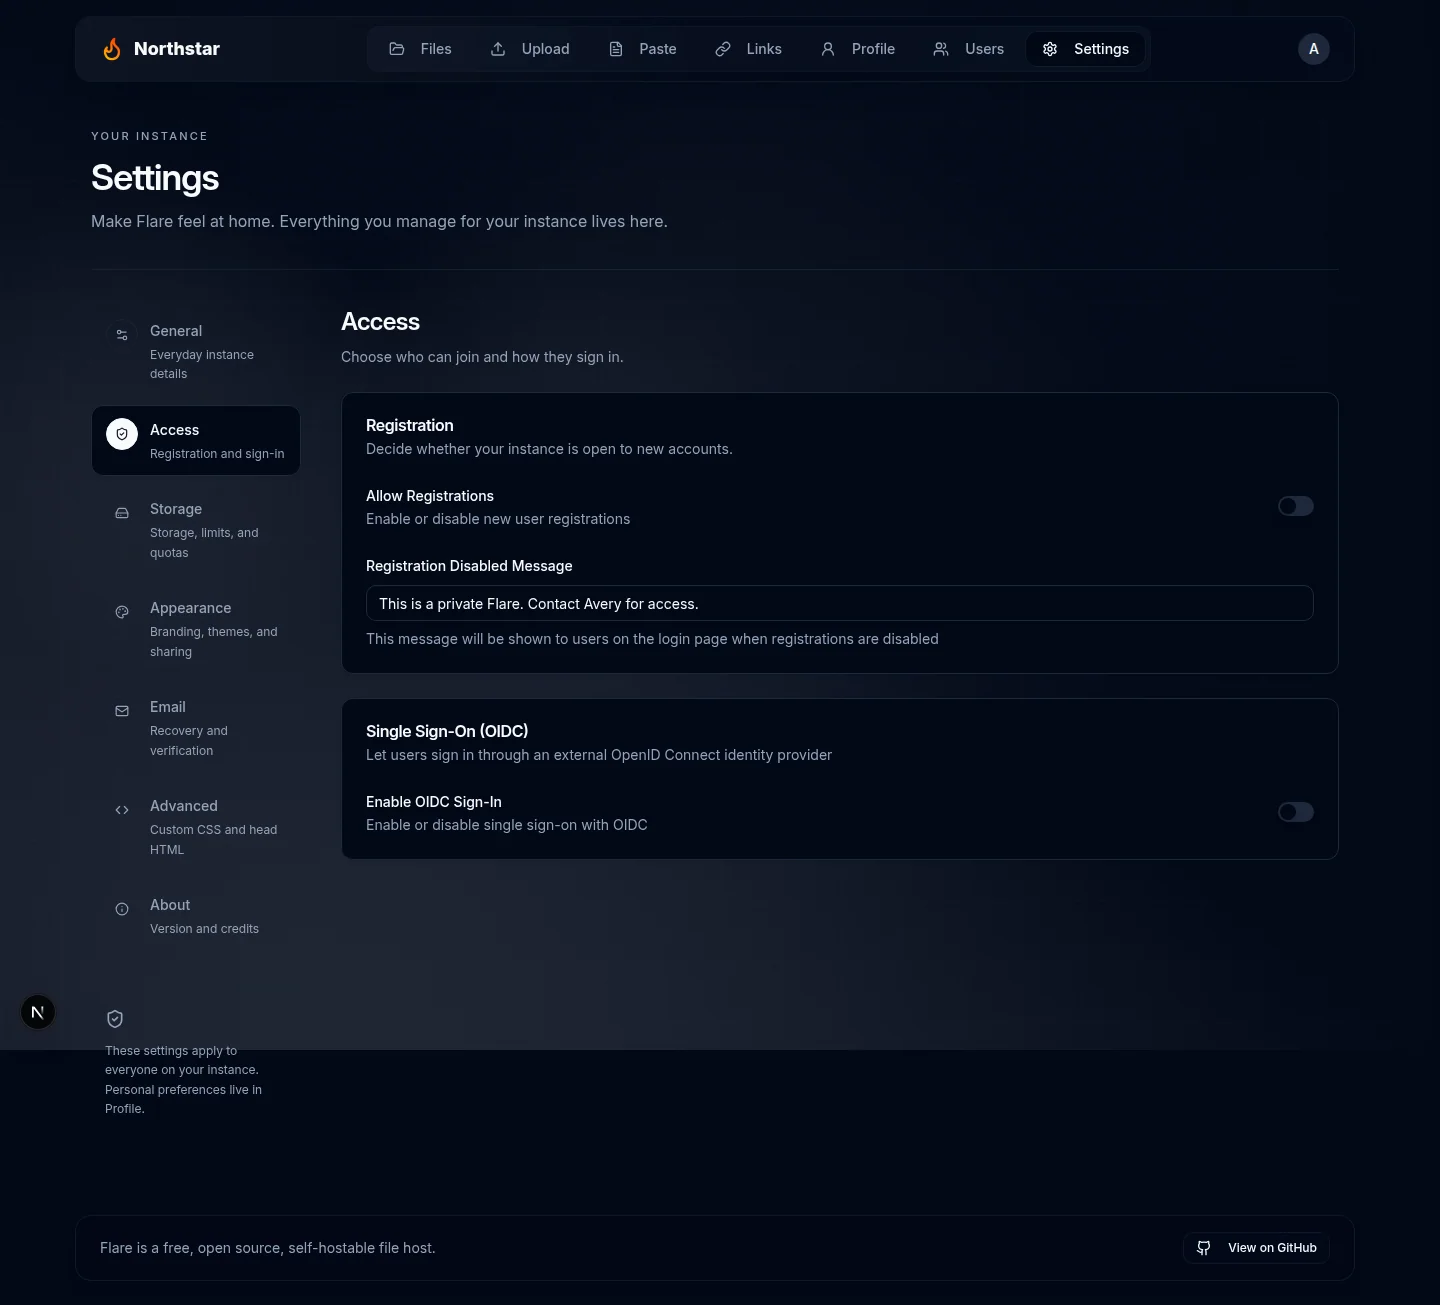The image size is (1440, 1305).
Task: Click the Paste document icon in navbar
Action: point(616,49)
